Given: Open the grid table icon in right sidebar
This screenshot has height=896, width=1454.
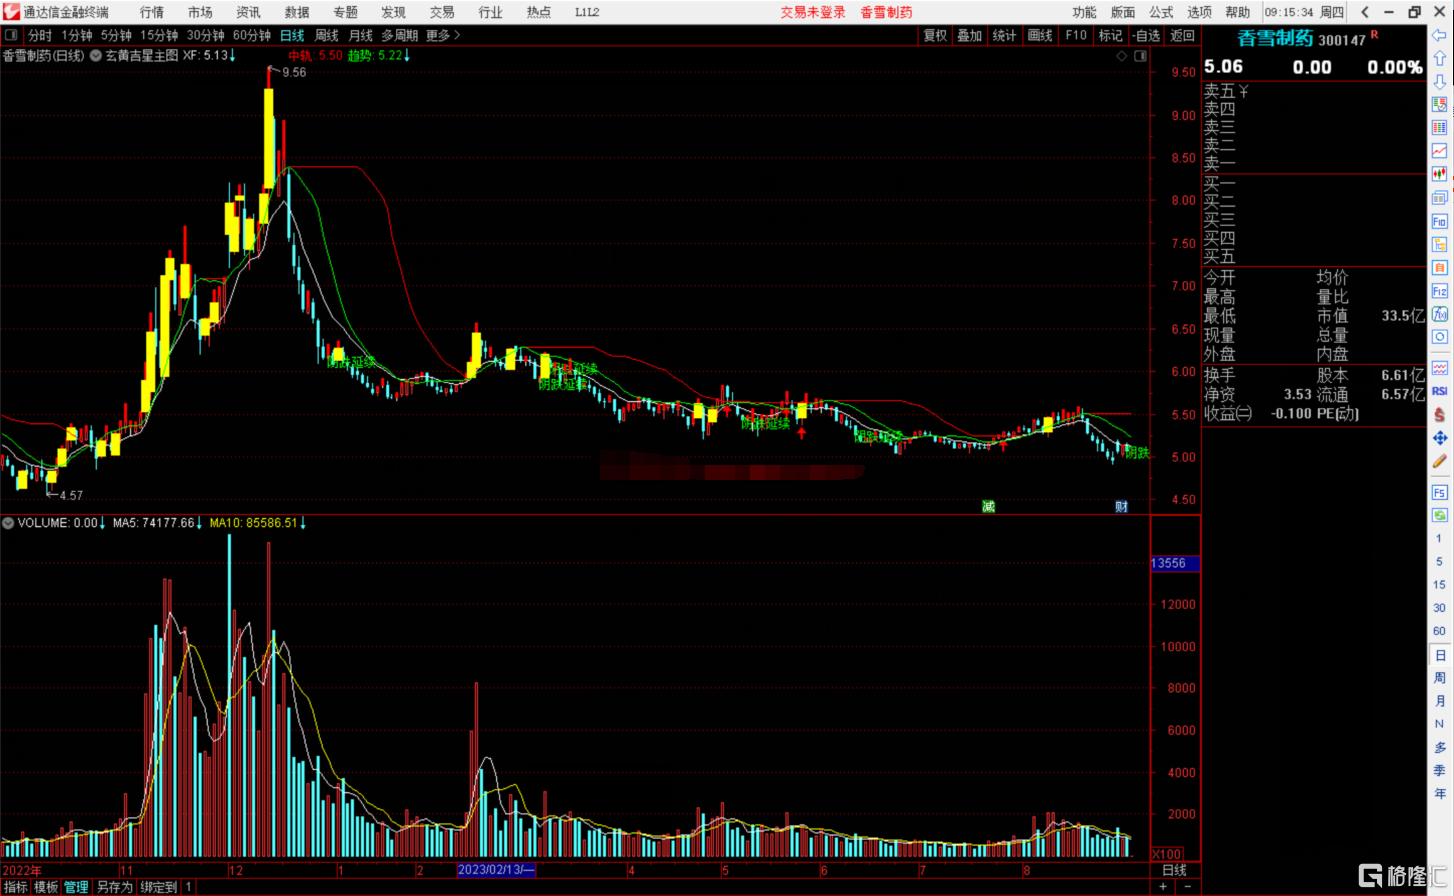Looking at the screenshot, I should click(x=1440, y=128).
